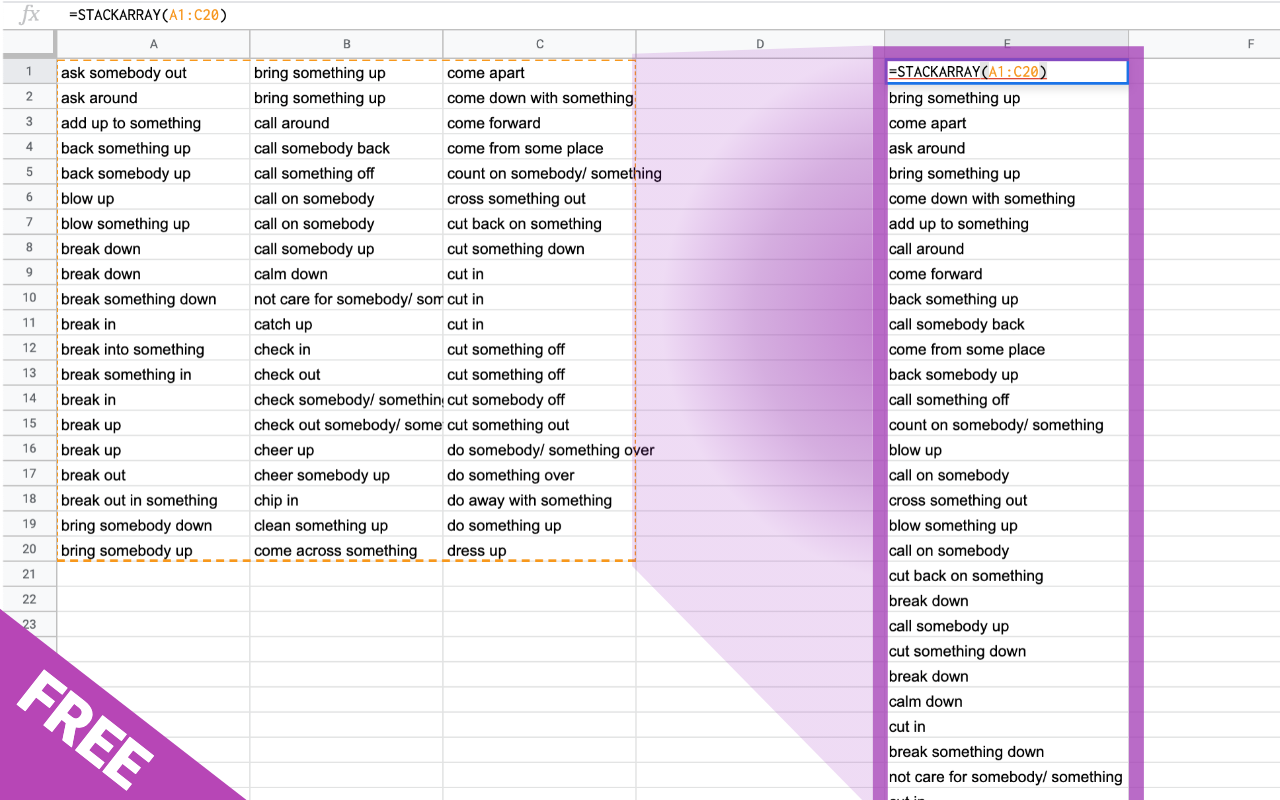
Task: Click 'blow something up' in column A
Action: coord(153,223)
